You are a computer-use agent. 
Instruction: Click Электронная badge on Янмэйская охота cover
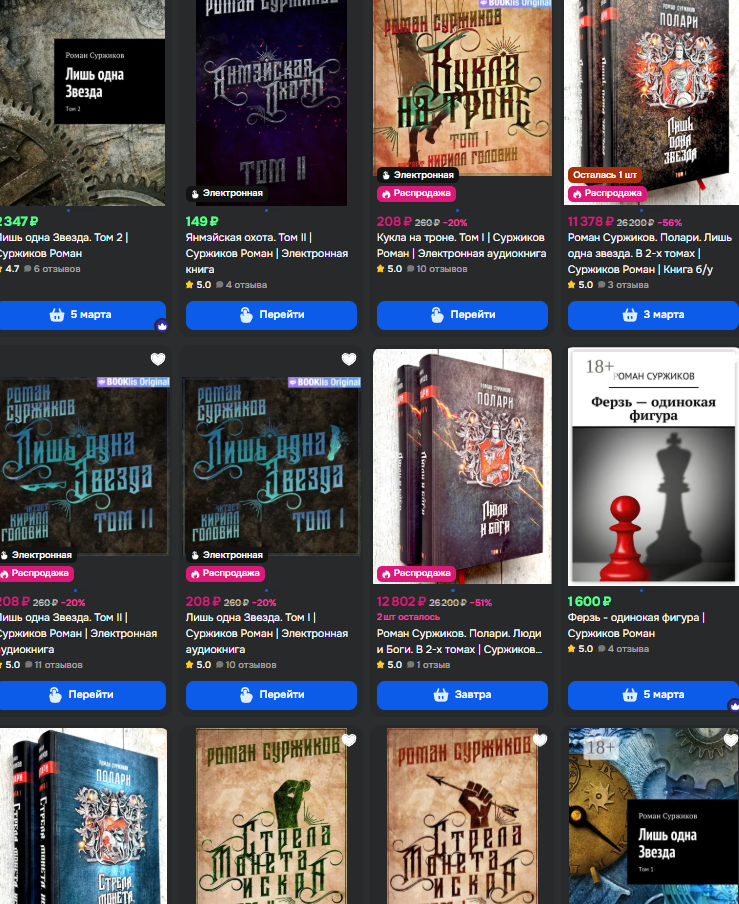(x=227, y=193)
